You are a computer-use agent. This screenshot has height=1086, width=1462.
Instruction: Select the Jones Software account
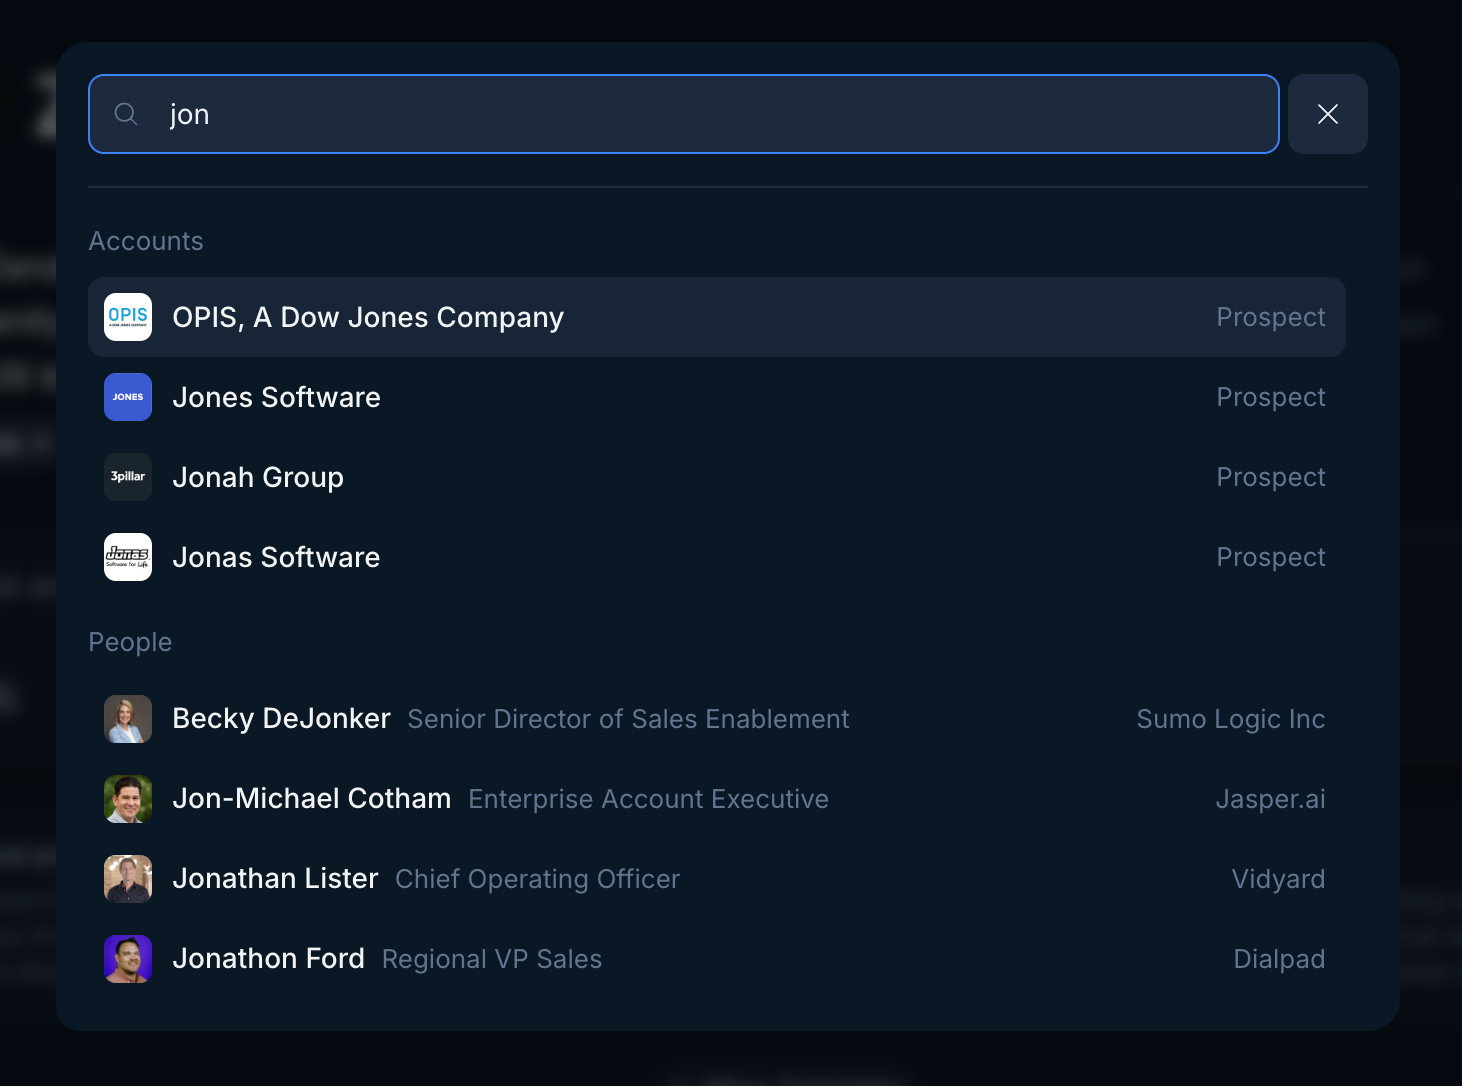717,397
